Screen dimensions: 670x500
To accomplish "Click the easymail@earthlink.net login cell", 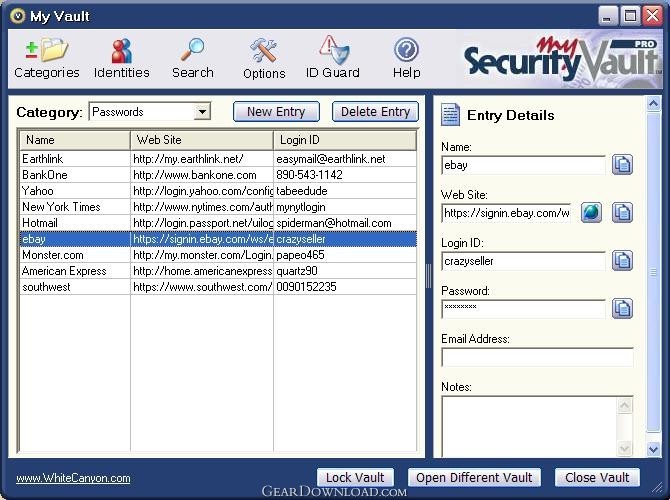I will 345,159.
